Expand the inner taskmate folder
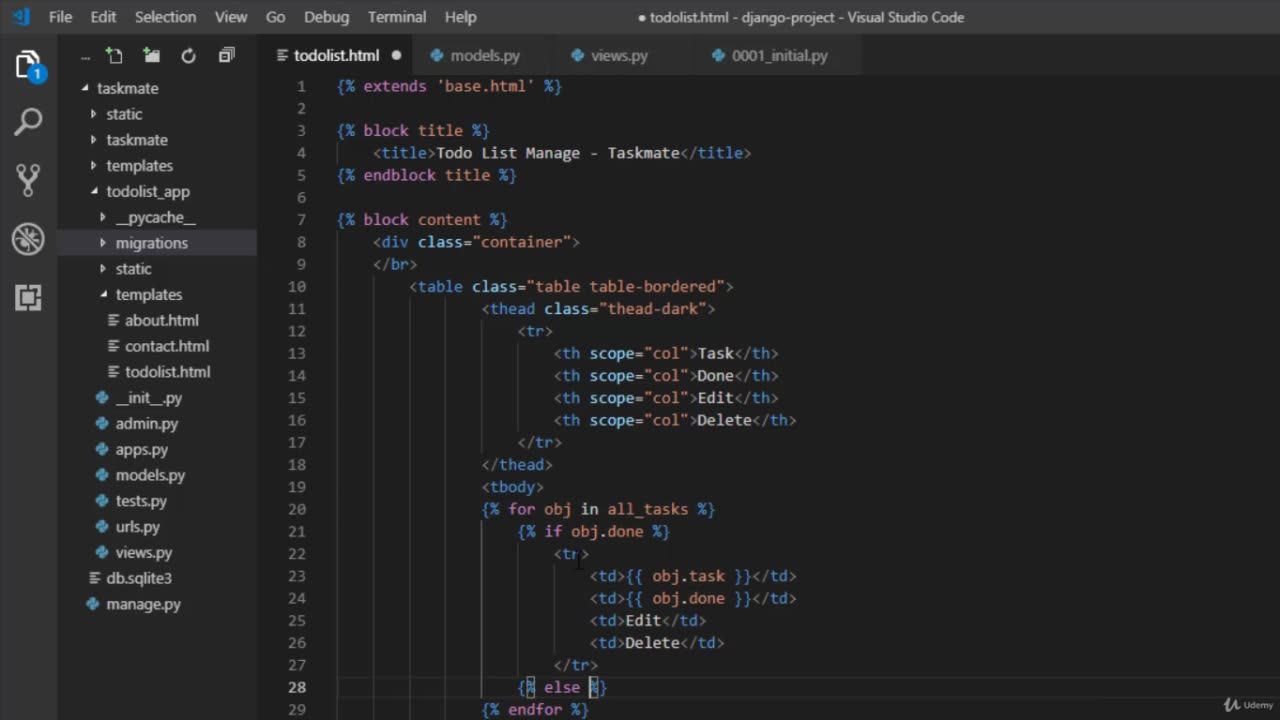This screenshot has height=720, width=1280. click(x=94, y=140)
